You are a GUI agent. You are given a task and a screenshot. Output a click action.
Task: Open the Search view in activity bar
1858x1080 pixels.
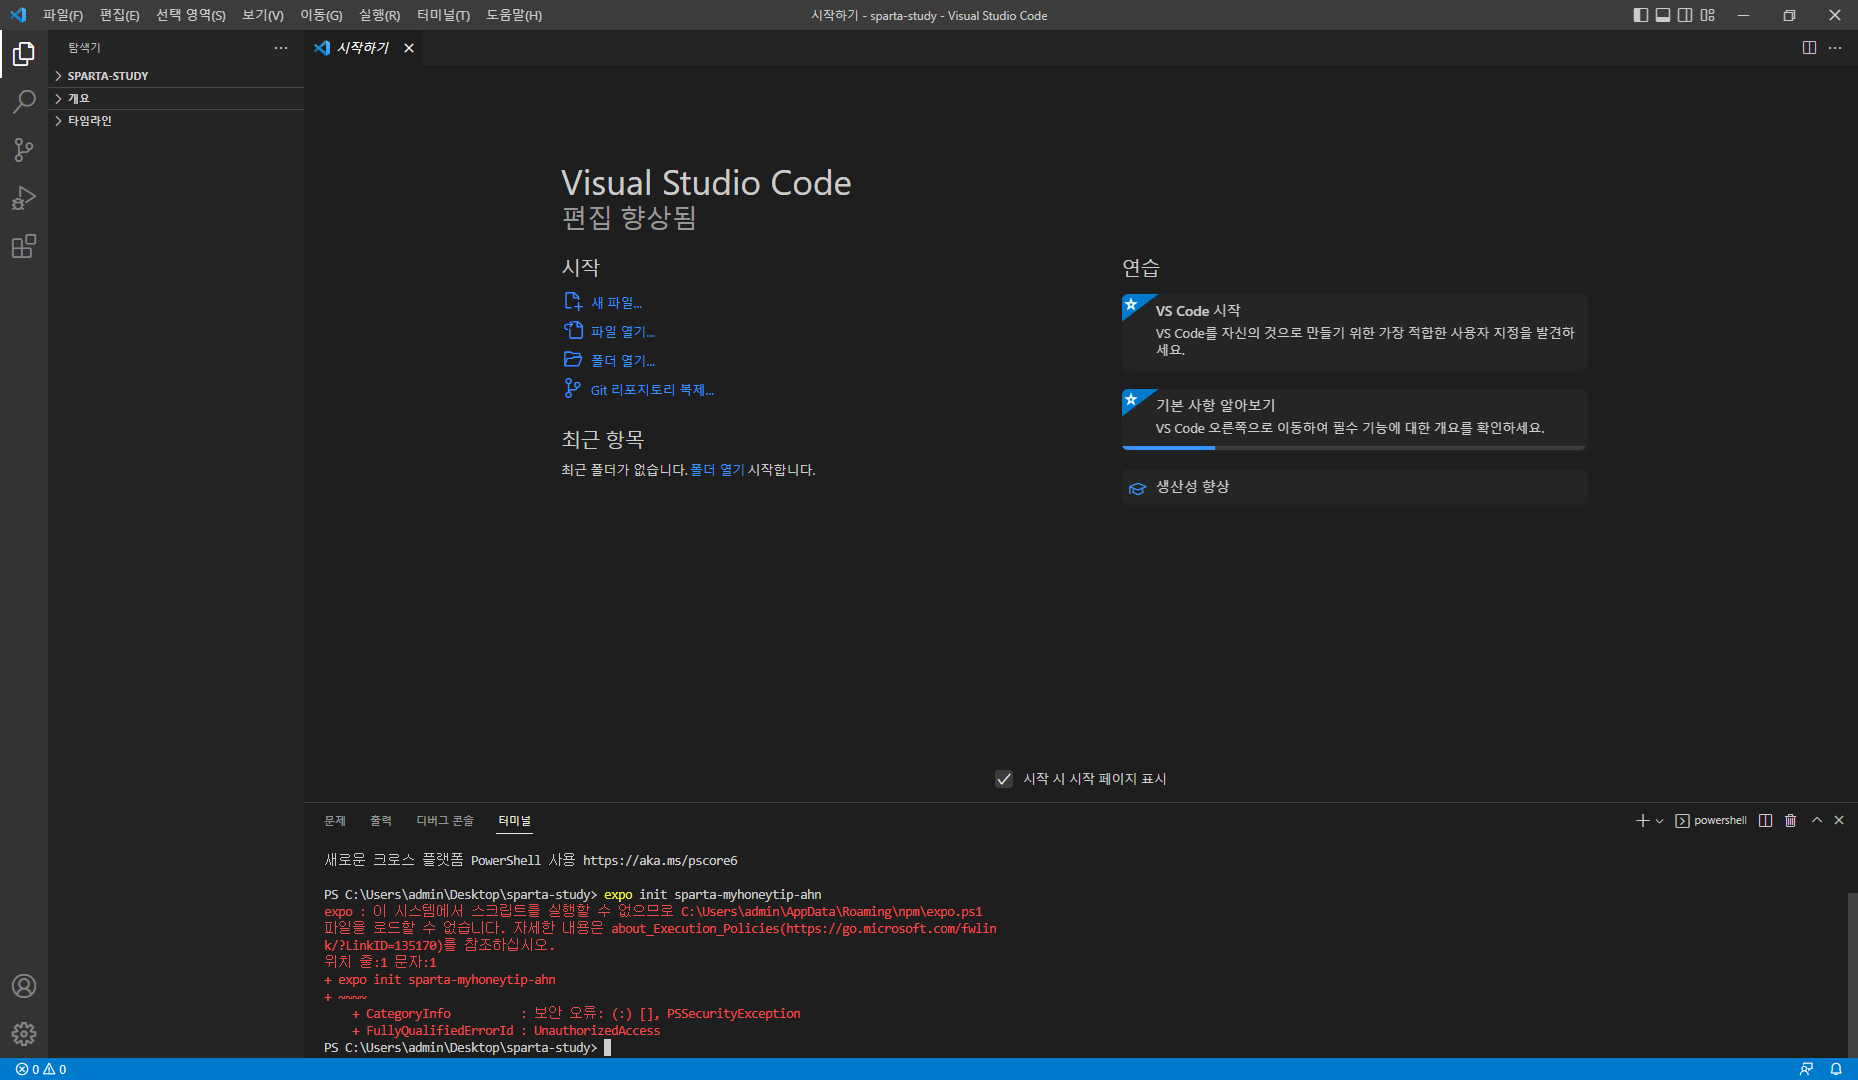24,102
